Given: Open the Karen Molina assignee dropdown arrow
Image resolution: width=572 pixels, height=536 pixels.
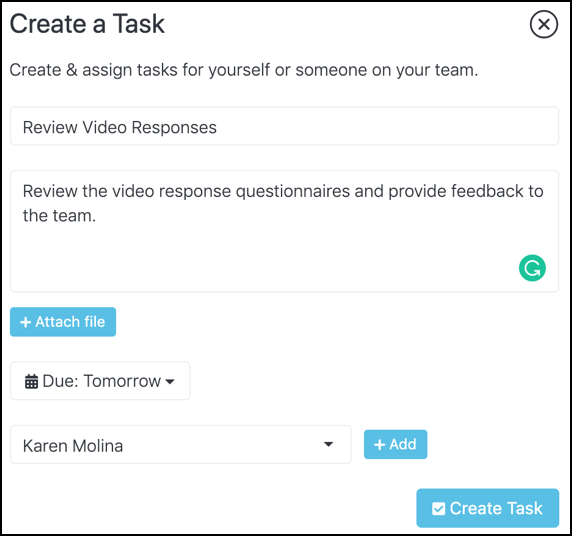Looking at the screenshot, I should 328,444.
